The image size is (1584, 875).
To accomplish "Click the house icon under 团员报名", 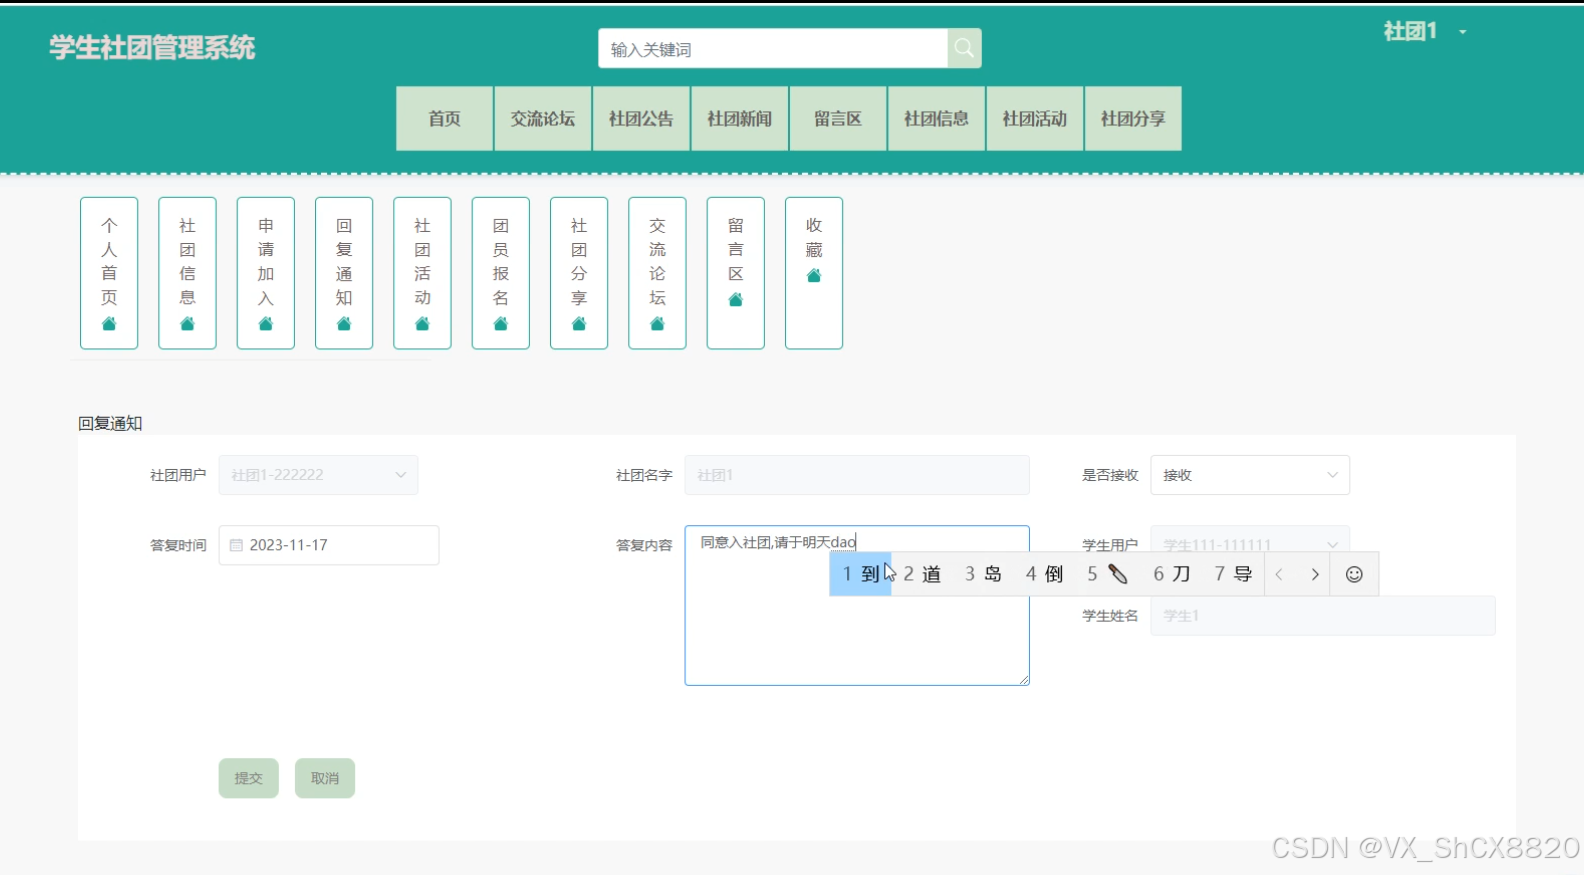I will pos(501,324).
